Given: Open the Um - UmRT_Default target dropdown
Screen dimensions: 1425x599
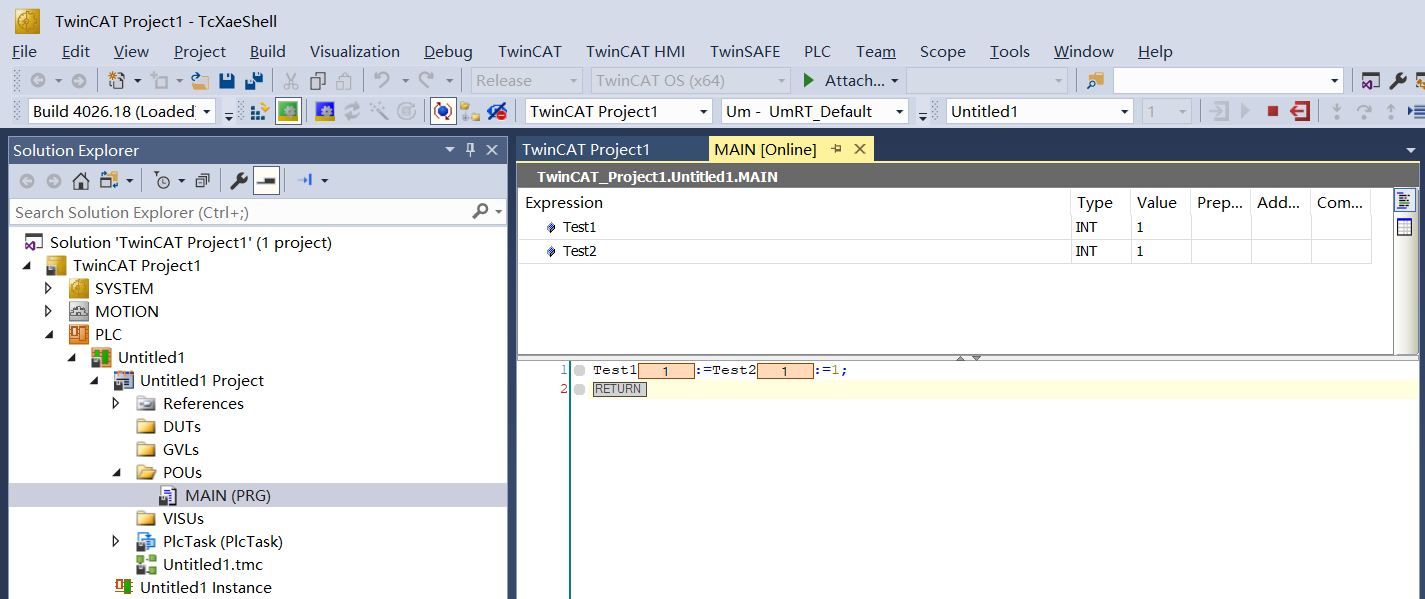Looking at the screenshot, I should 900,111.
